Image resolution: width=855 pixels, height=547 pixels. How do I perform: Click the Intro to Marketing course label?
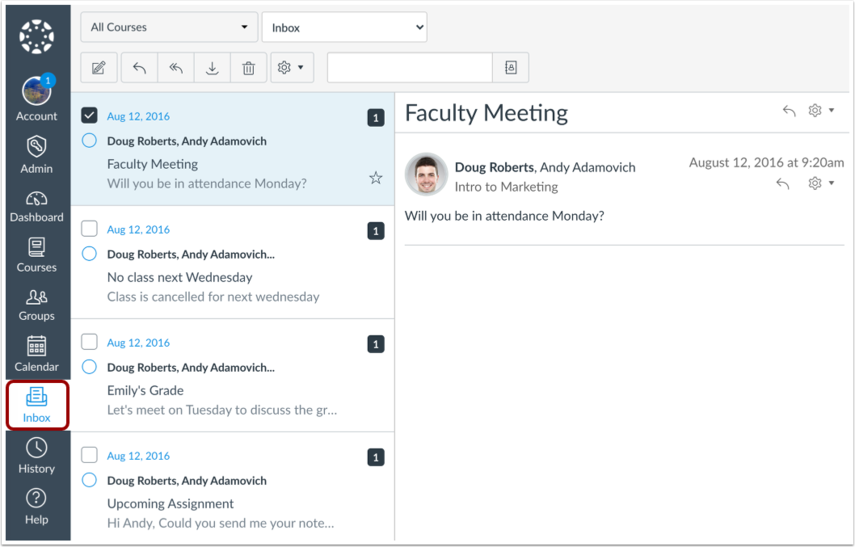[x=506, y=187]
